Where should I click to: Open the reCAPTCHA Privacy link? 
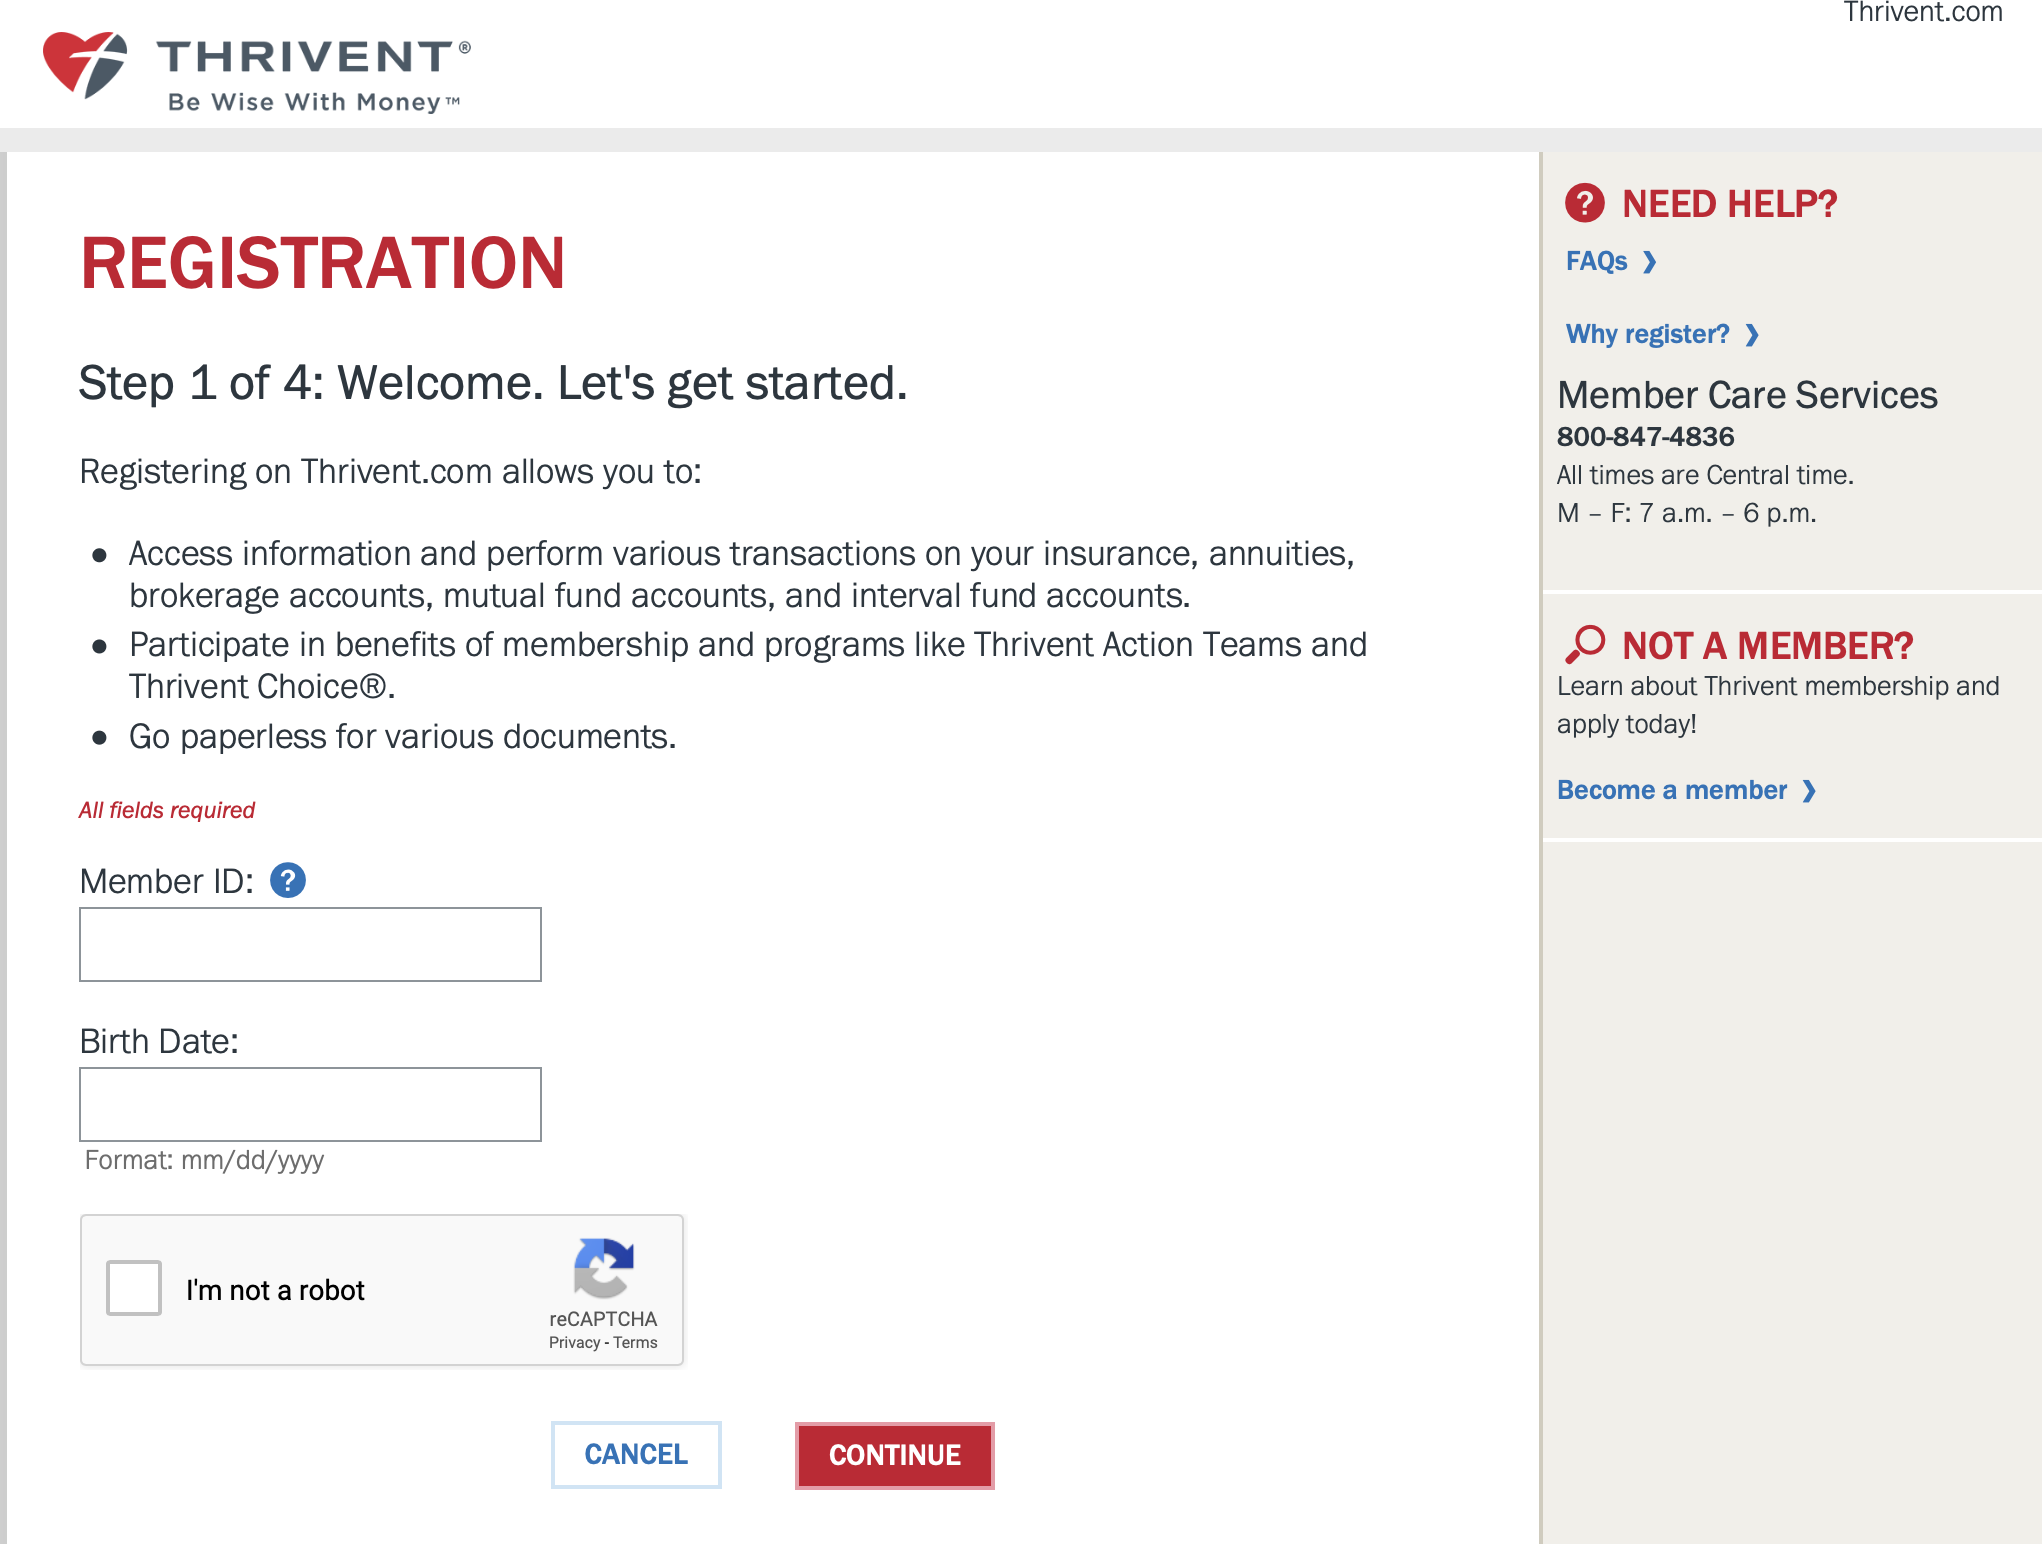point(574,1342)
